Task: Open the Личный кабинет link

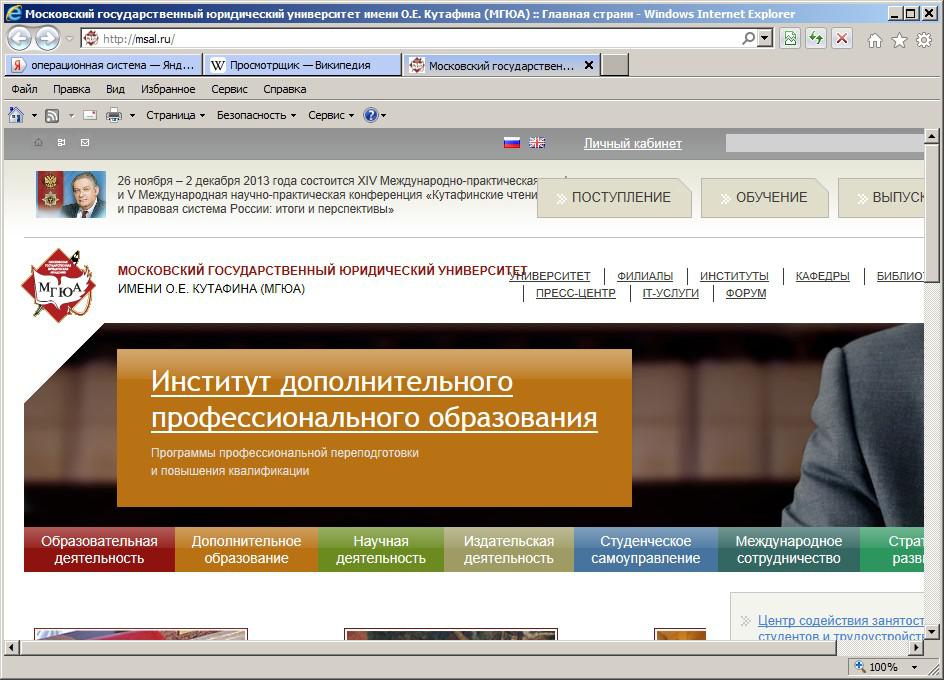Action: [633, 143]
